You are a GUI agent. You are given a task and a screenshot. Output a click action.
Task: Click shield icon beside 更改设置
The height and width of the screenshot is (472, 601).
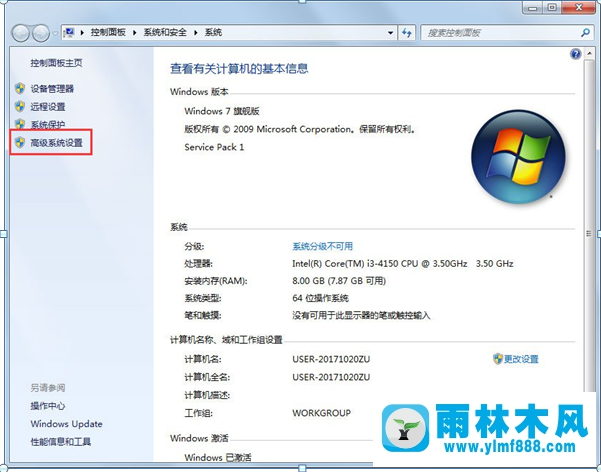(x=498, y=359)
